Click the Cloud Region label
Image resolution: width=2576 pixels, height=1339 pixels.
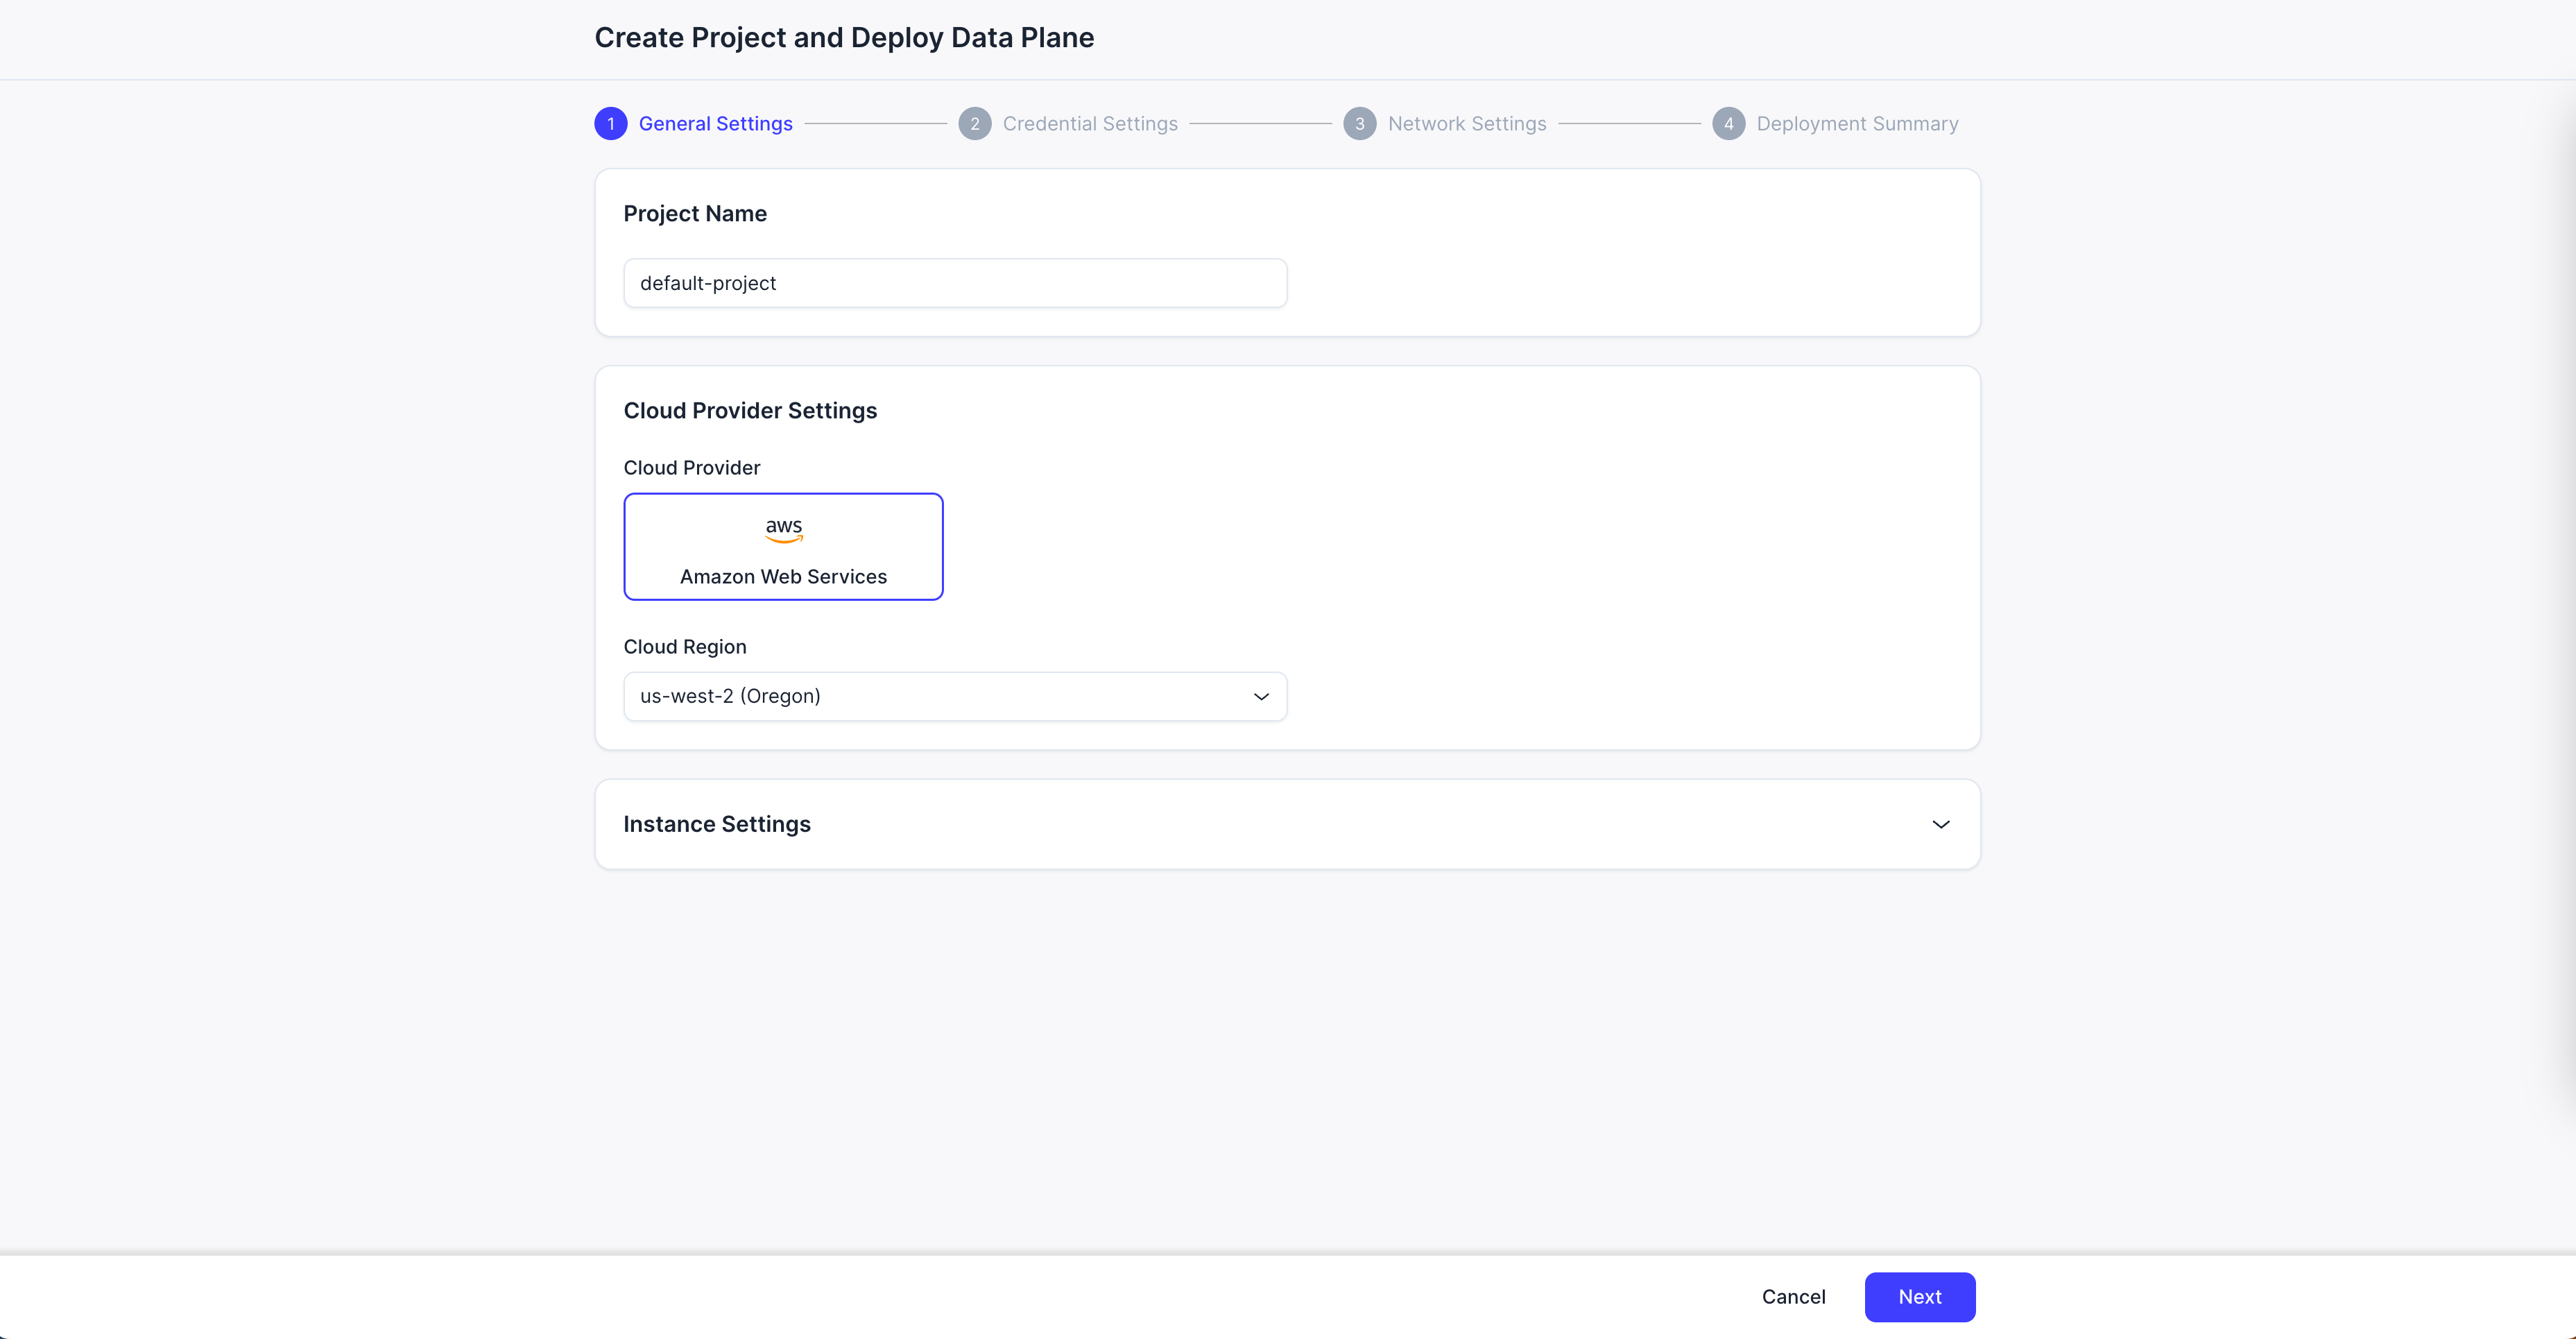pyautogui.click(x=685, y=647)
